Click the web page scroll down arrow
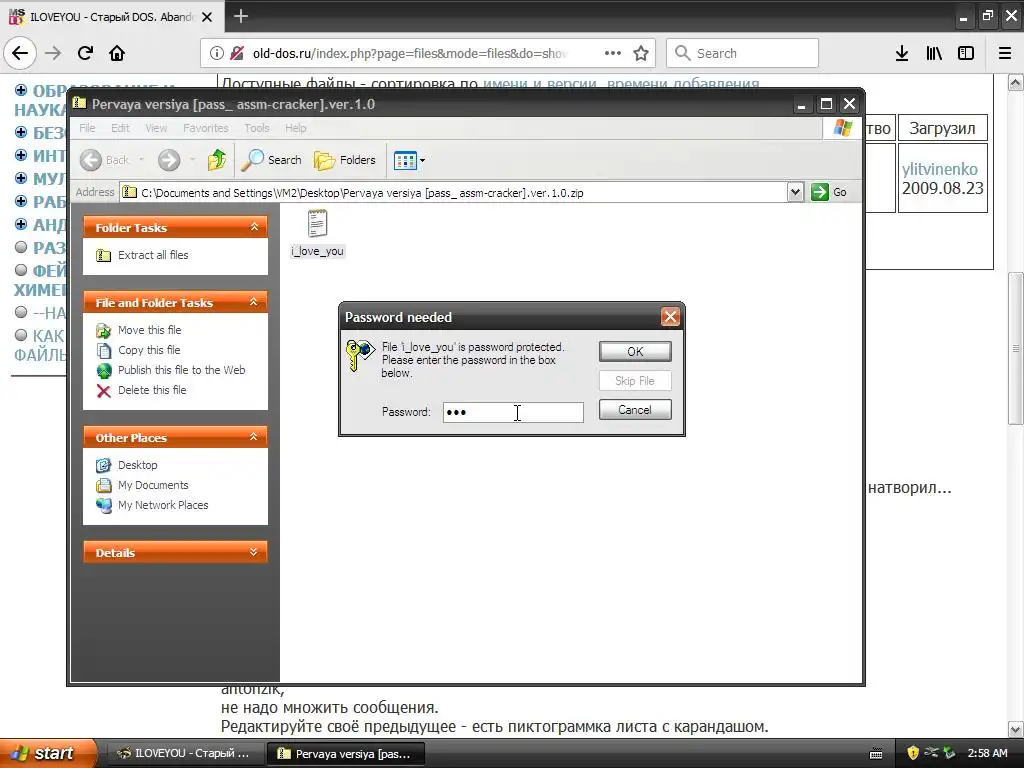1024x768 pixels. (x=1016, y=729)
